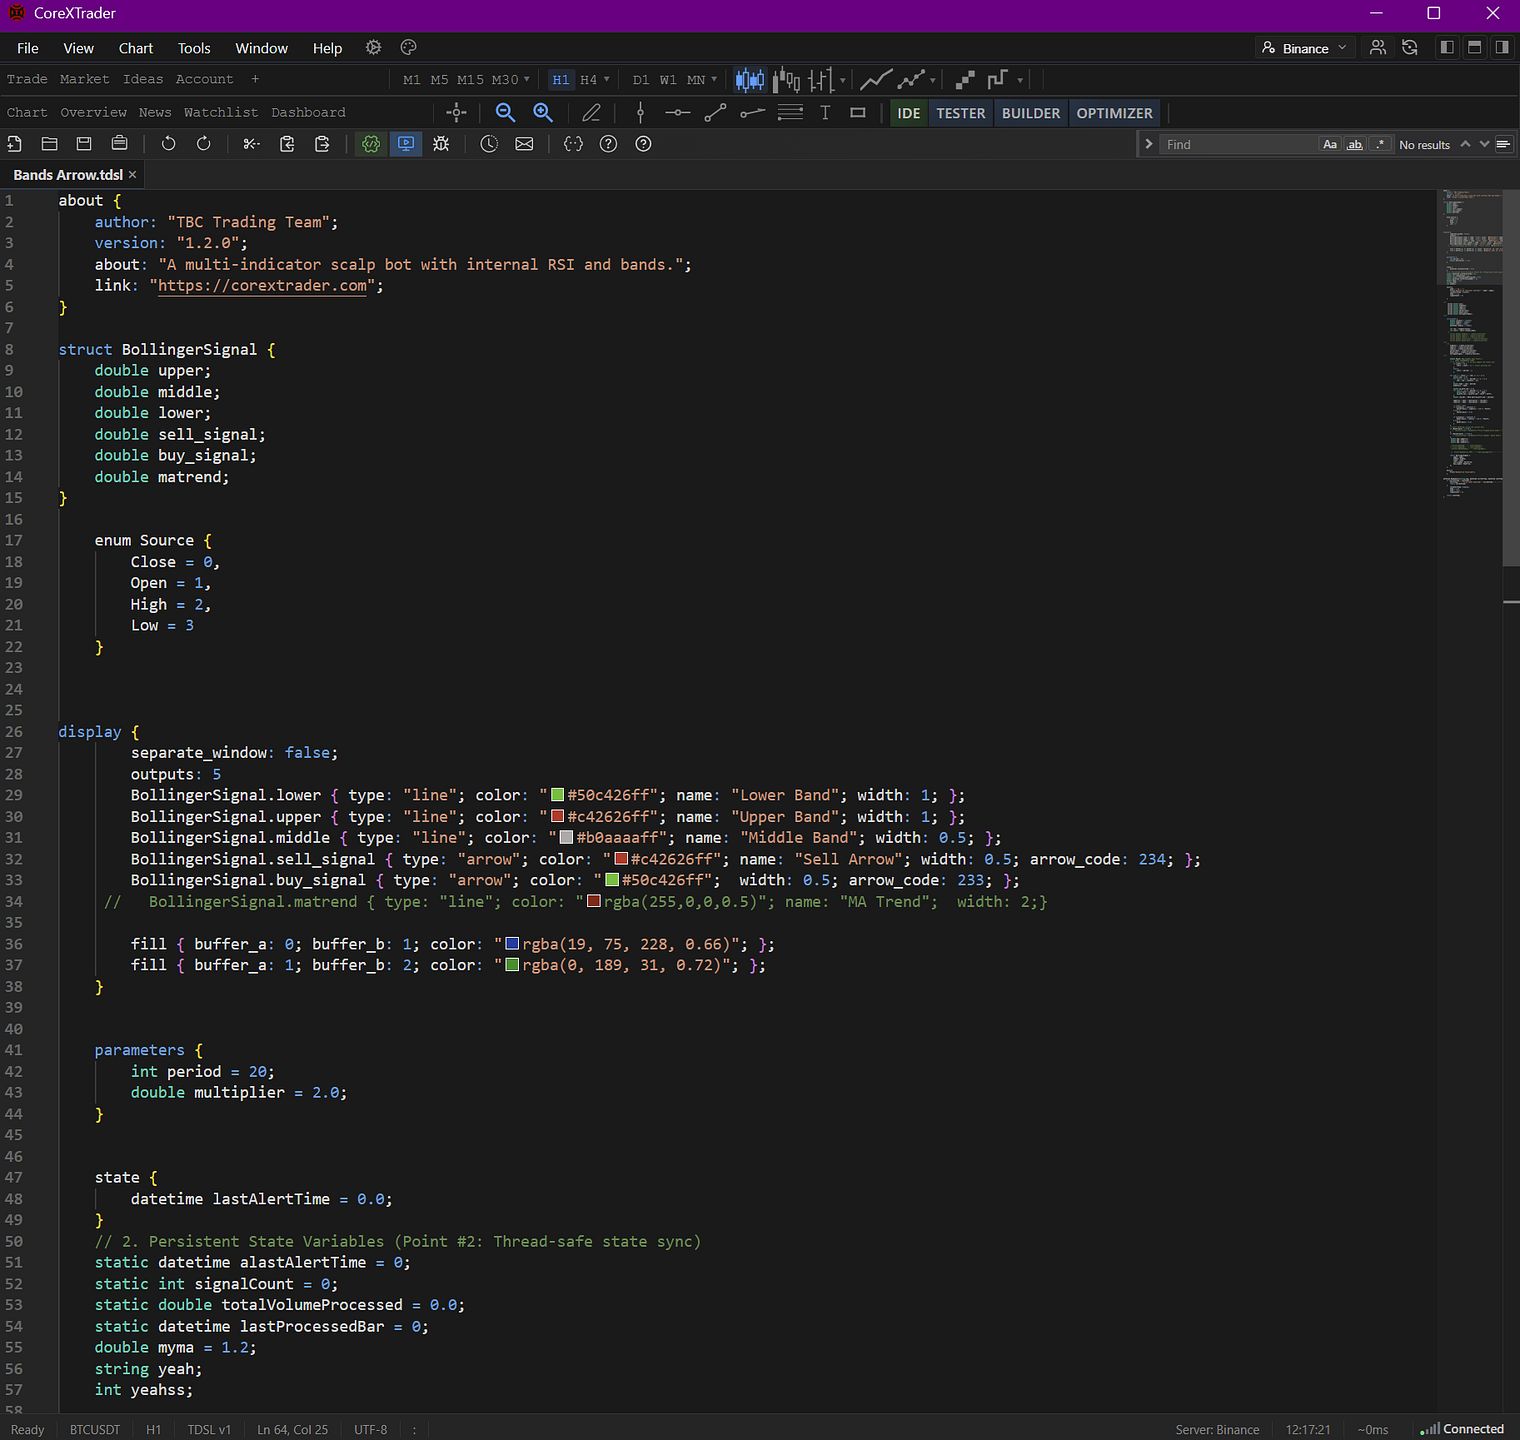This screenshot has width=1520, height=1440.
Task: Expand the hourly timeframes dropdown after H4
Action: tap(606, 79)
